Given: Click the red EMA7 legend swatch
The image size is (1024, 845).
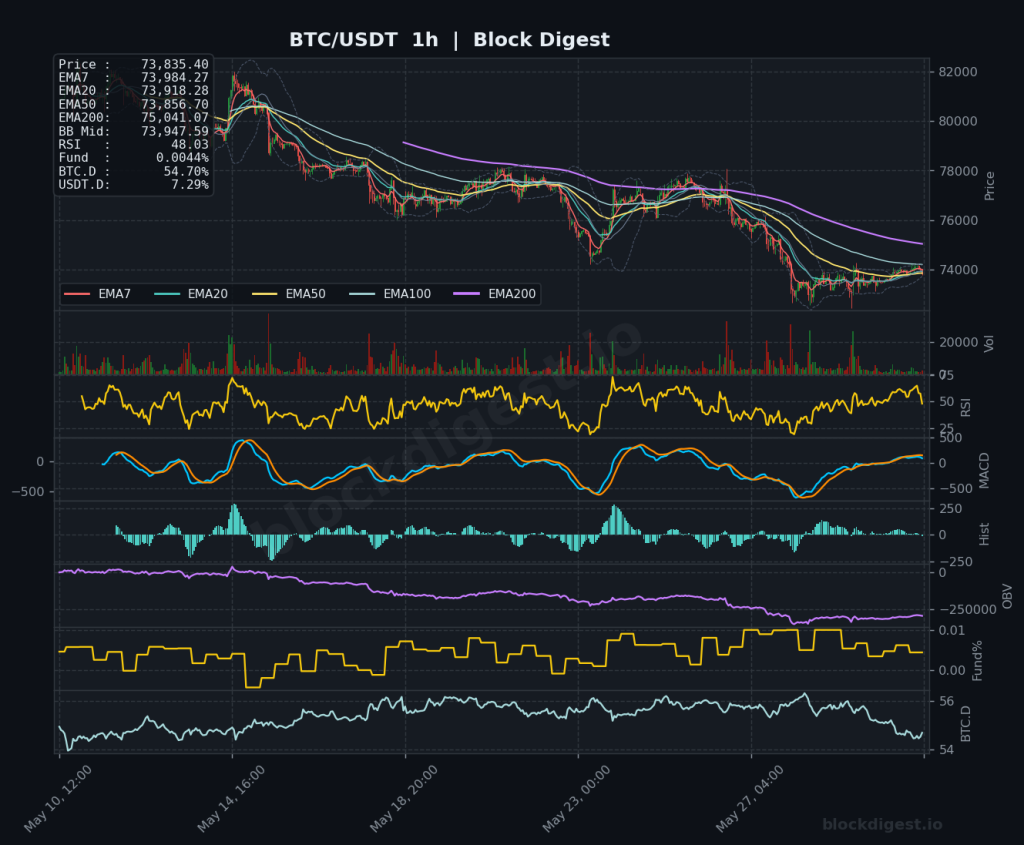Looking at the screenshot, I should [77, 295].
